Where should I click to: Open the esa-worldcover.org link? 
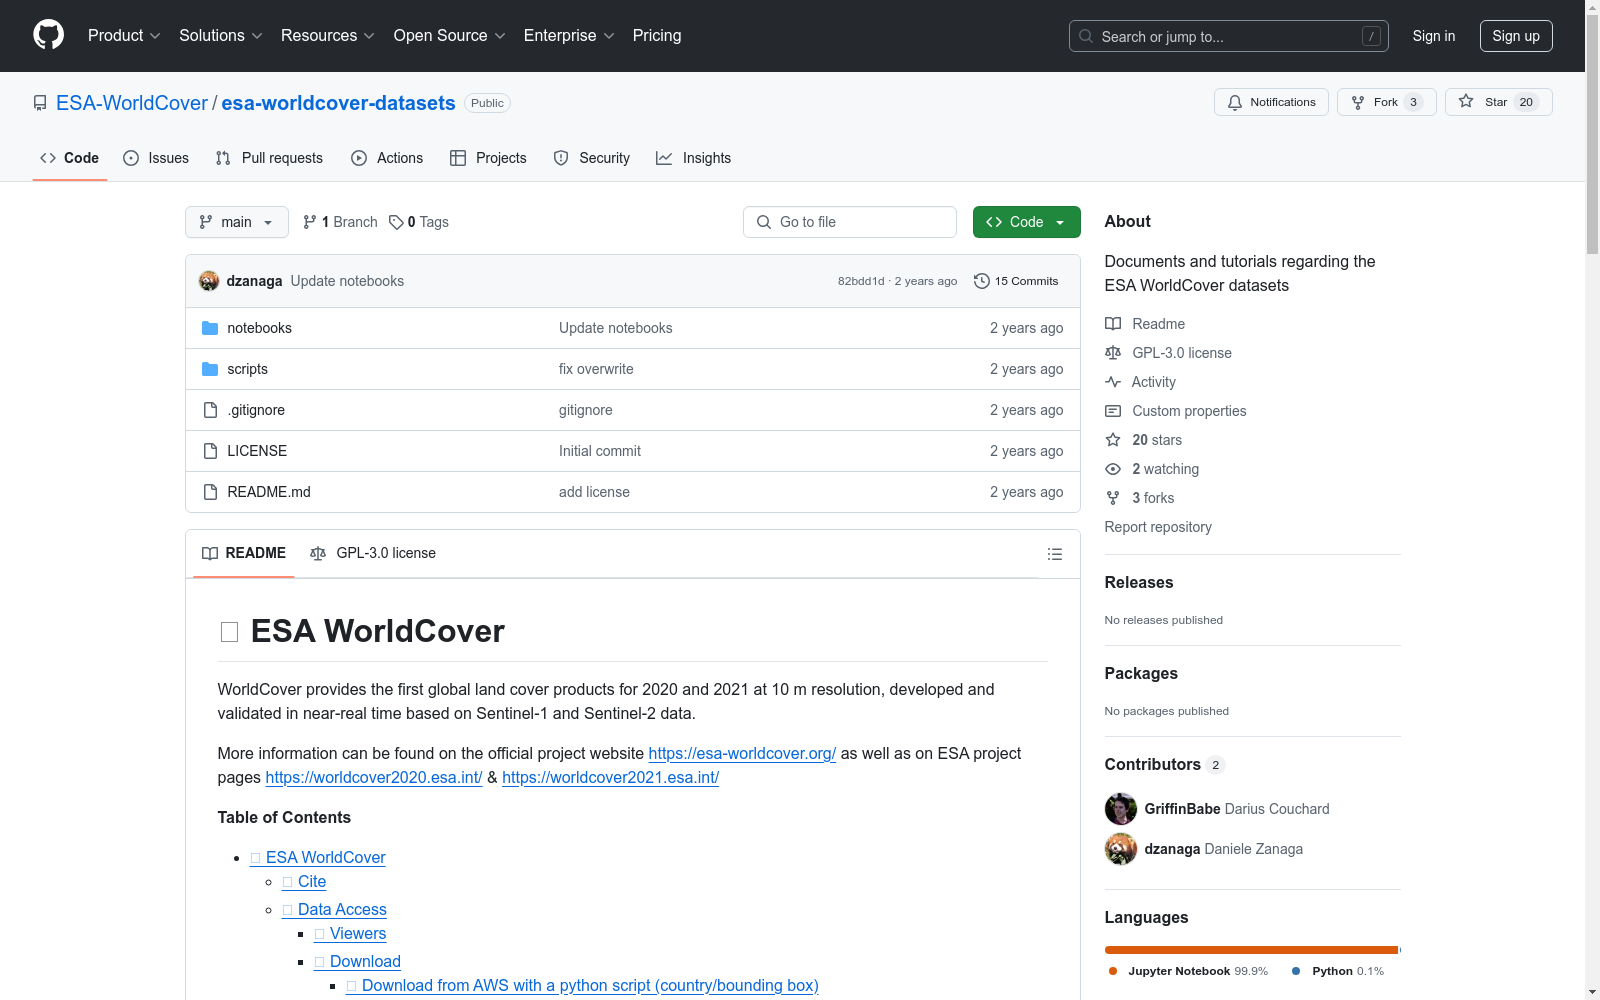click(742, 753)
